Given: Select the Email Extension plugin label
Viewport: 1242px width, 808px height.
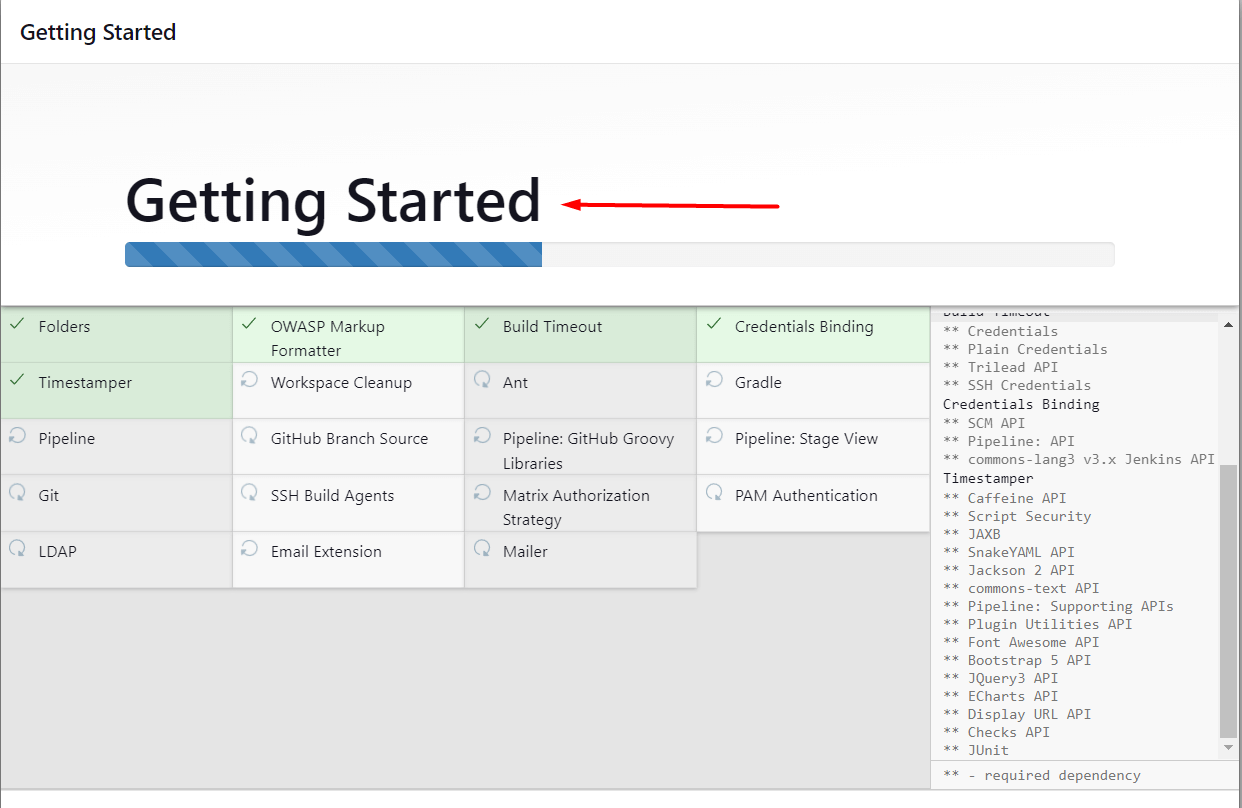Looking at the screenshot, I should 326,552.
